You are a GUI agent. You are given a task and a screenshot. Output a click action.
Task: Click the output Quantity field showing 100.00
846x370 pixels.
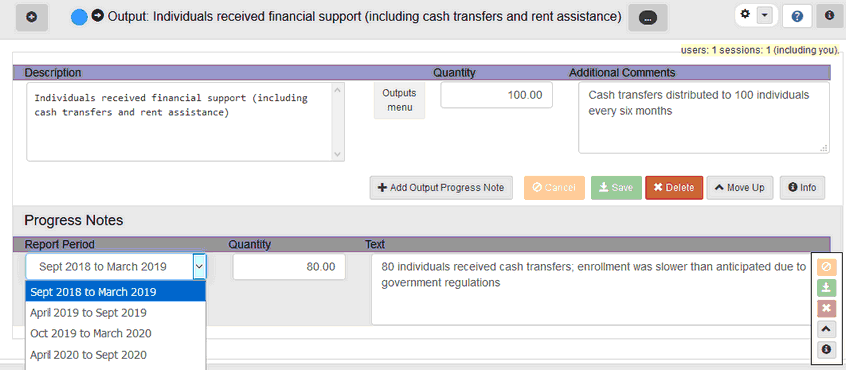click(x=496, y=95)
